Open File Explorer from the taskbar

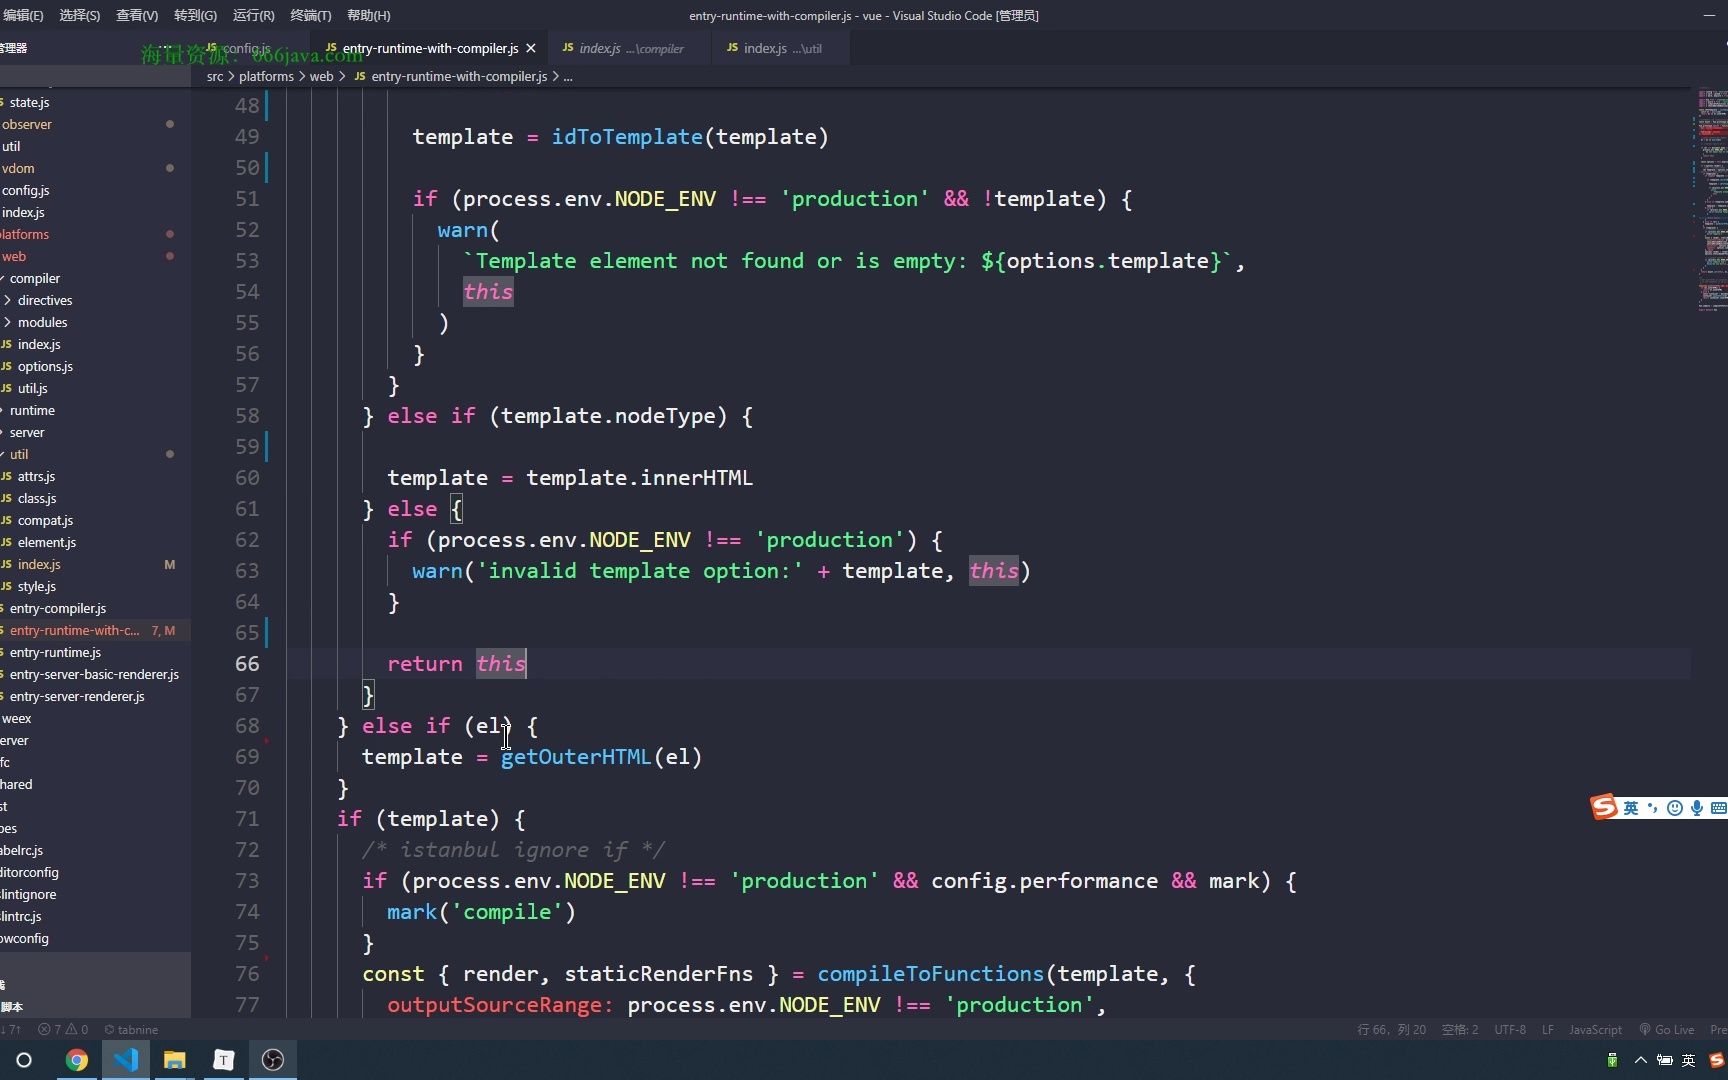[175, 1060]
